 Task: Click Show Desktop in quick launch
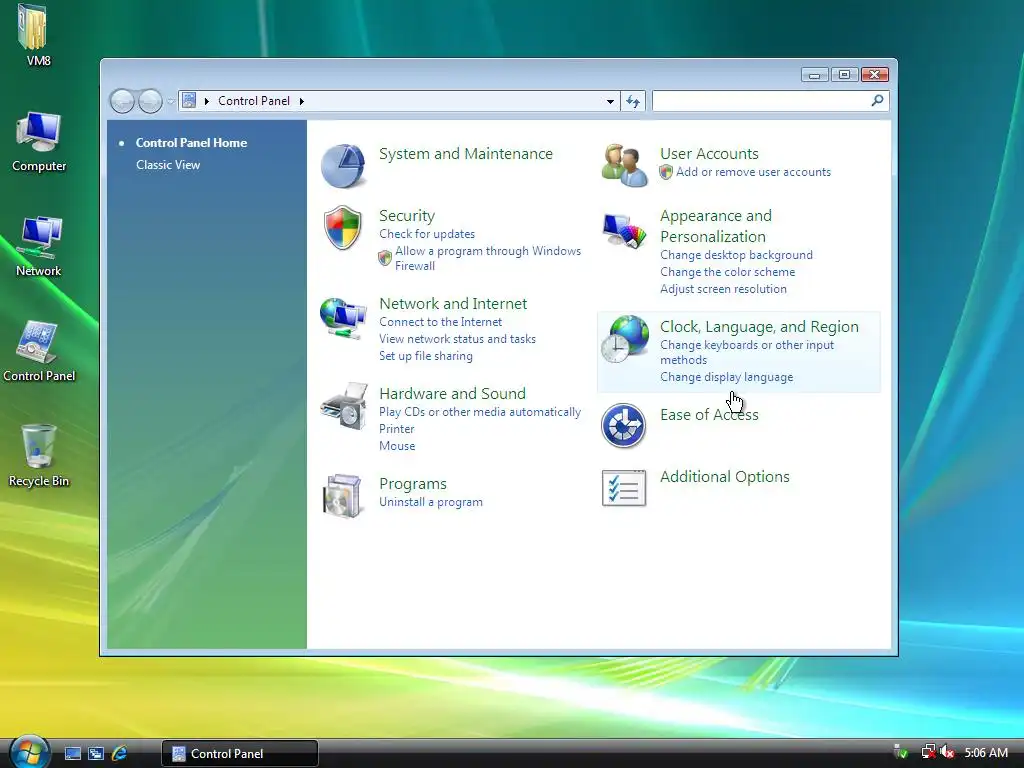72,754
